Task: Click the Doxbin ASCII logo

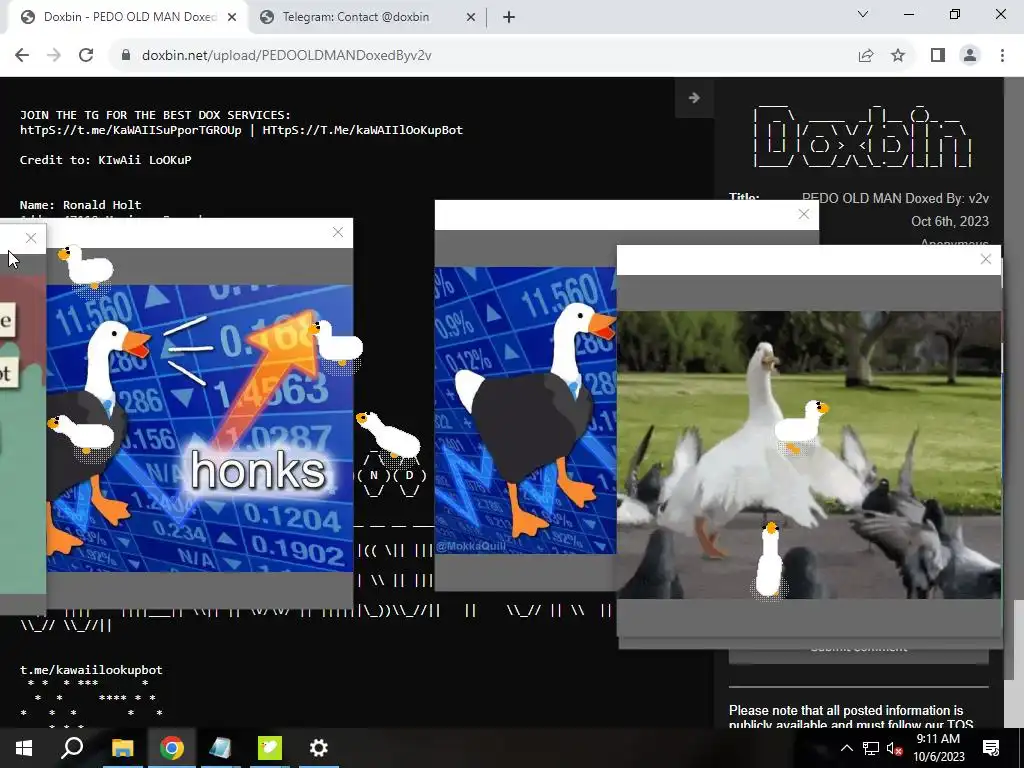Action: click(862, 136)
